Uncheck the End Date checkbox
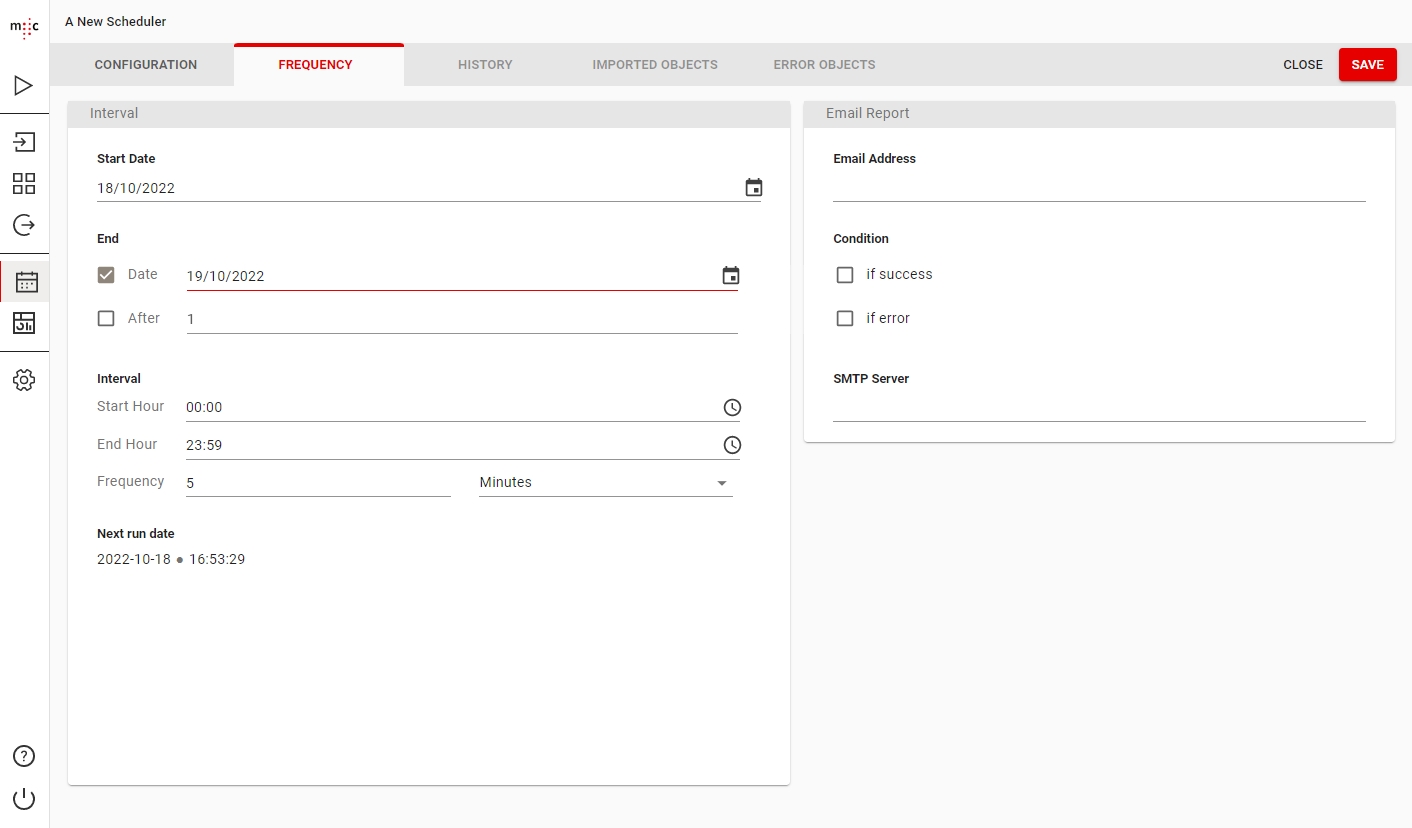 click(106, 275)
